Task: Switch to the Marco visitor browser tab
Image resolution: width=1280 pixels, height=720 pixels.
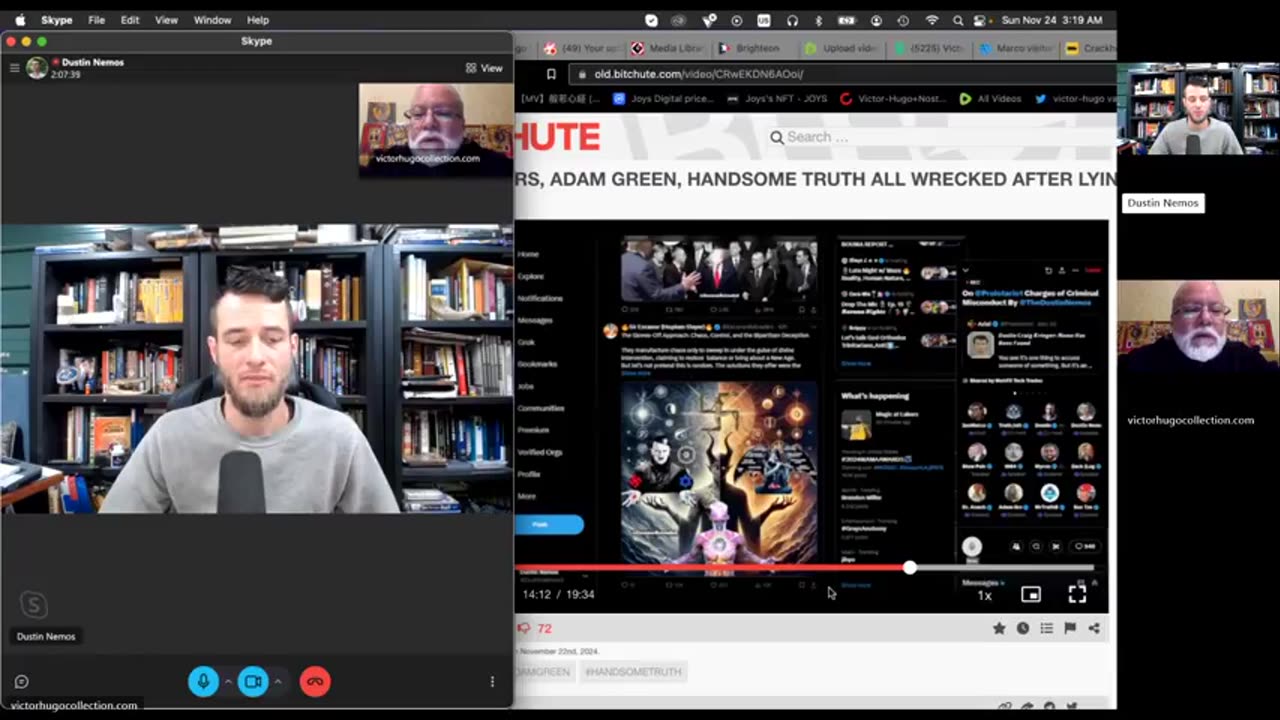Action: click(x=1015, y=48)
